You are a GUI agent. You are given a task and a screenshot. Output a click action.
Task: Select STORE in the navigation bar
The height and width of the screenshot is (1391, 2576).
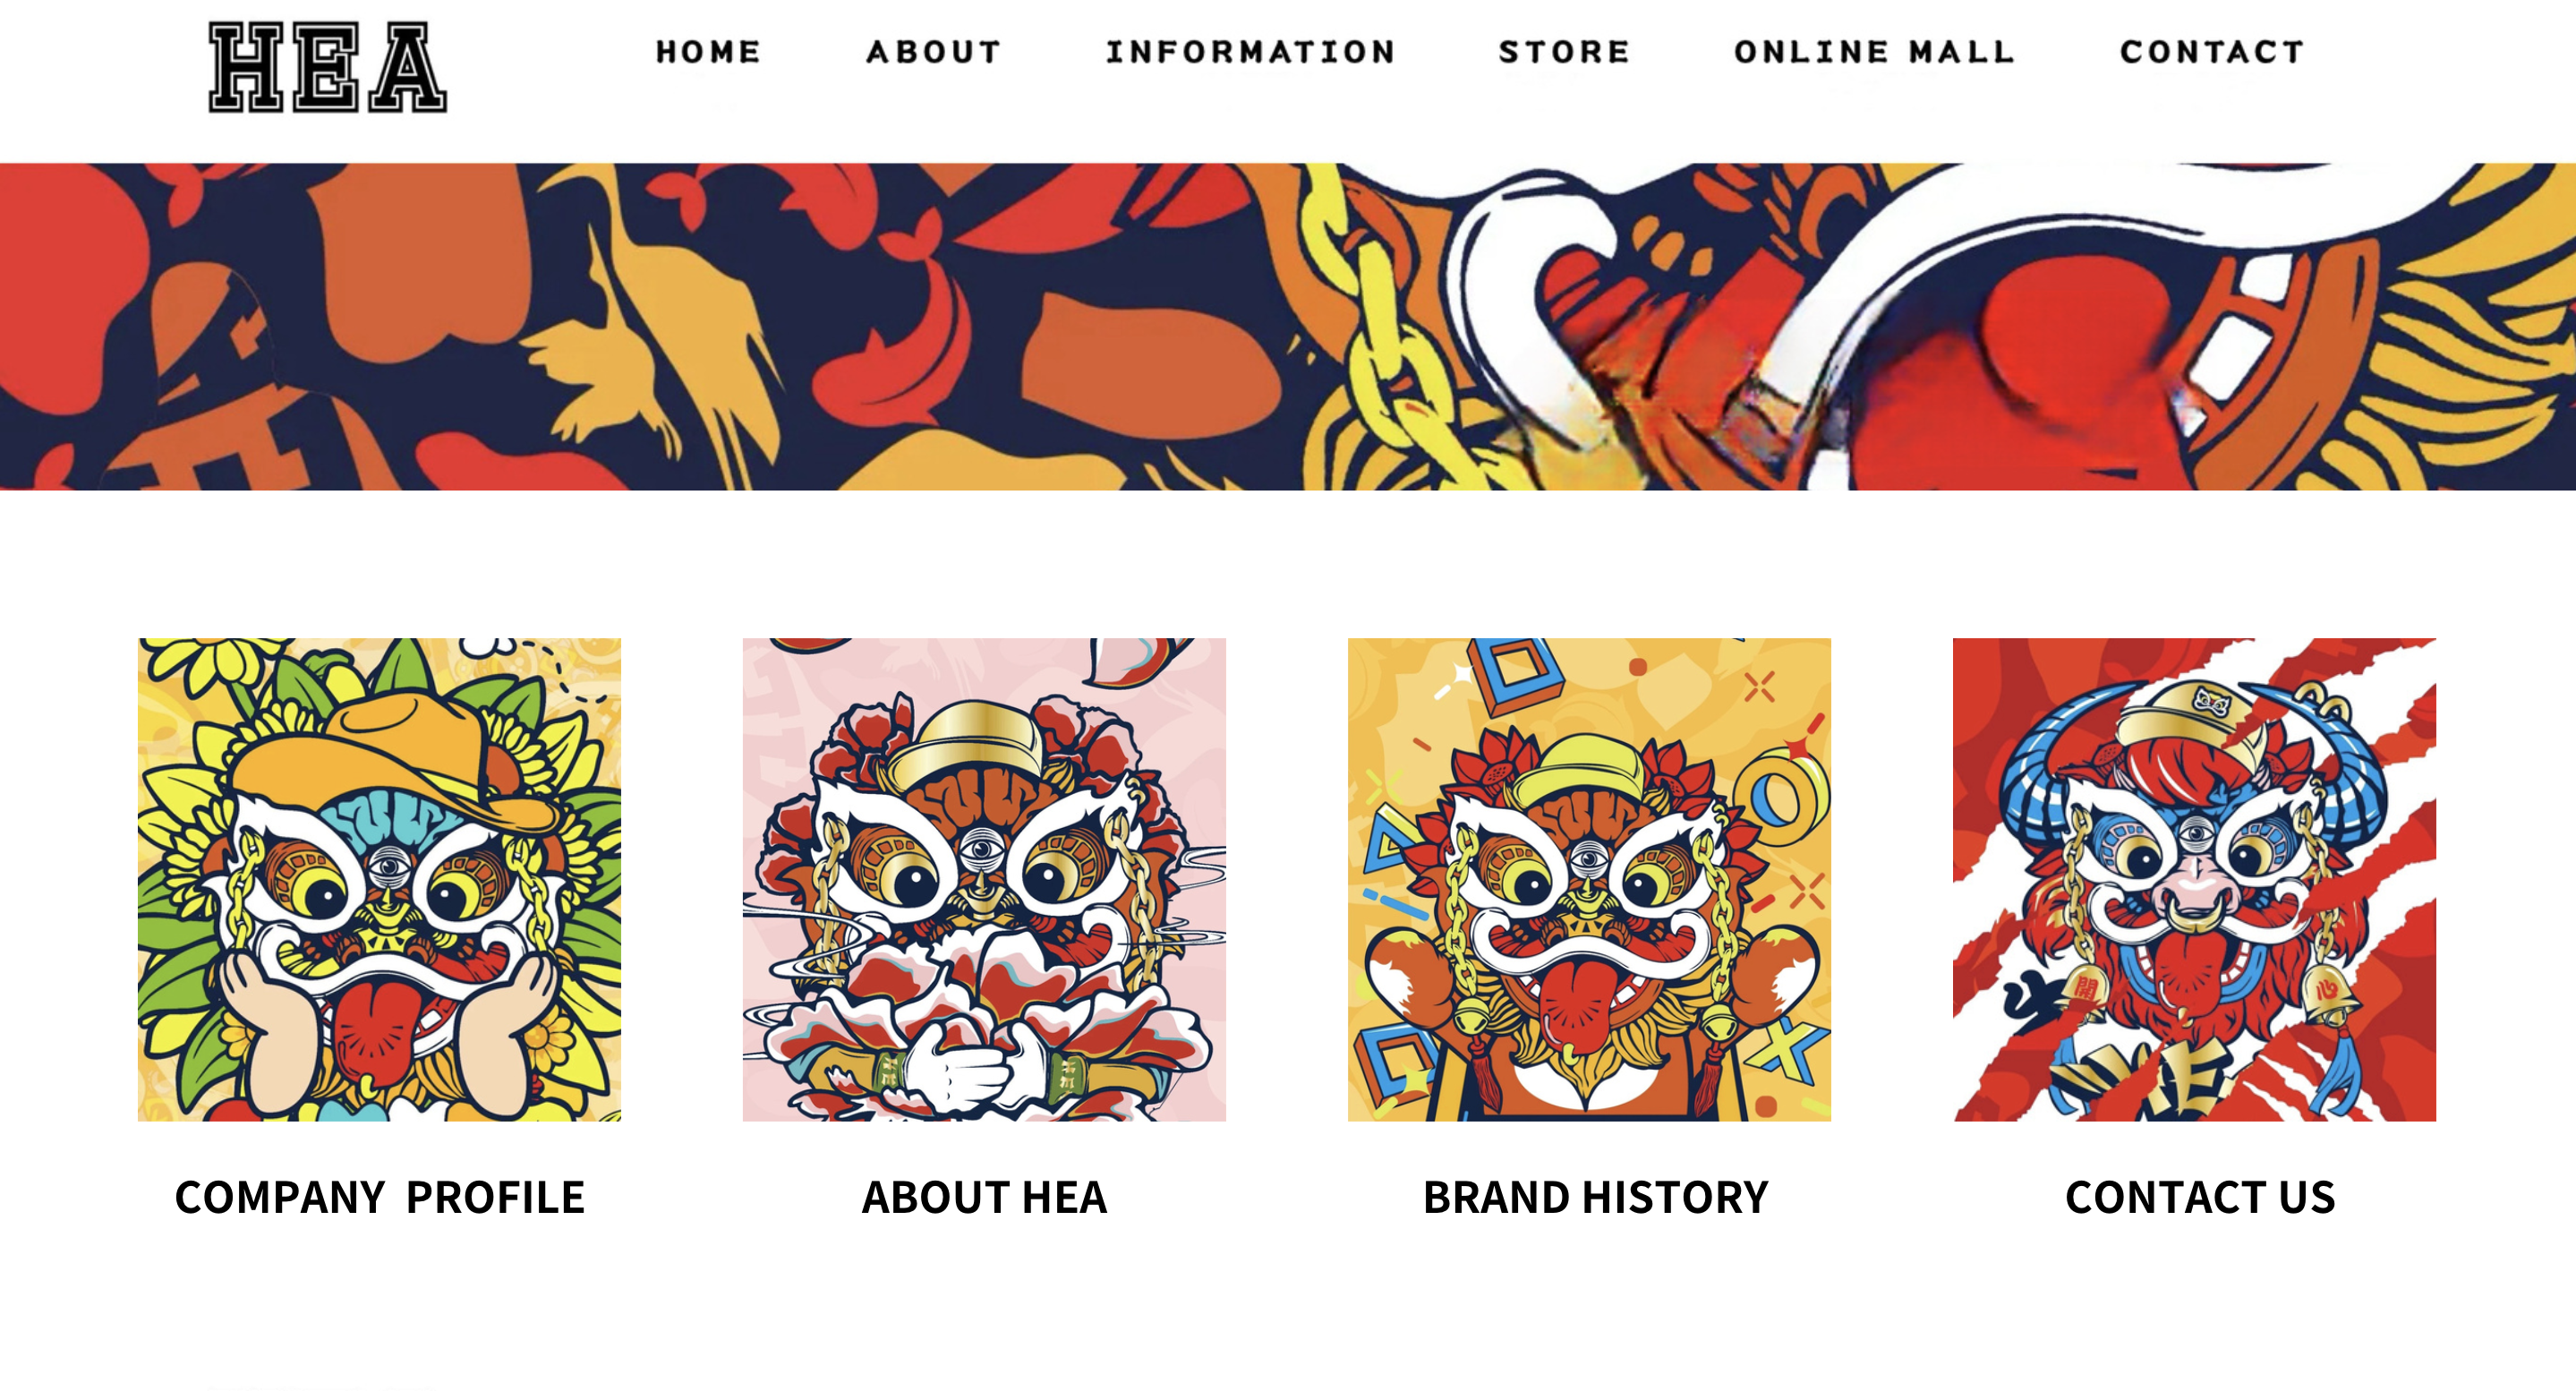pos(1564,52)
